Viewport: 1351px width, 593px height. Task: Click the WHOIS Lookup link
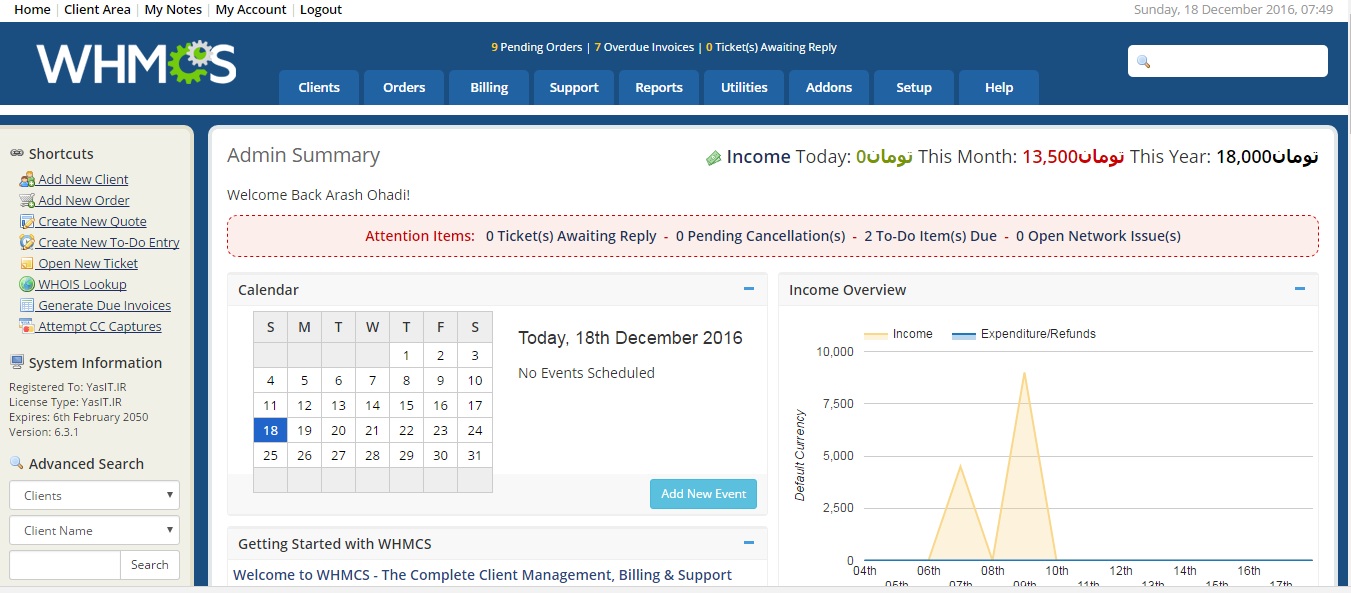[x=83, y=285]
